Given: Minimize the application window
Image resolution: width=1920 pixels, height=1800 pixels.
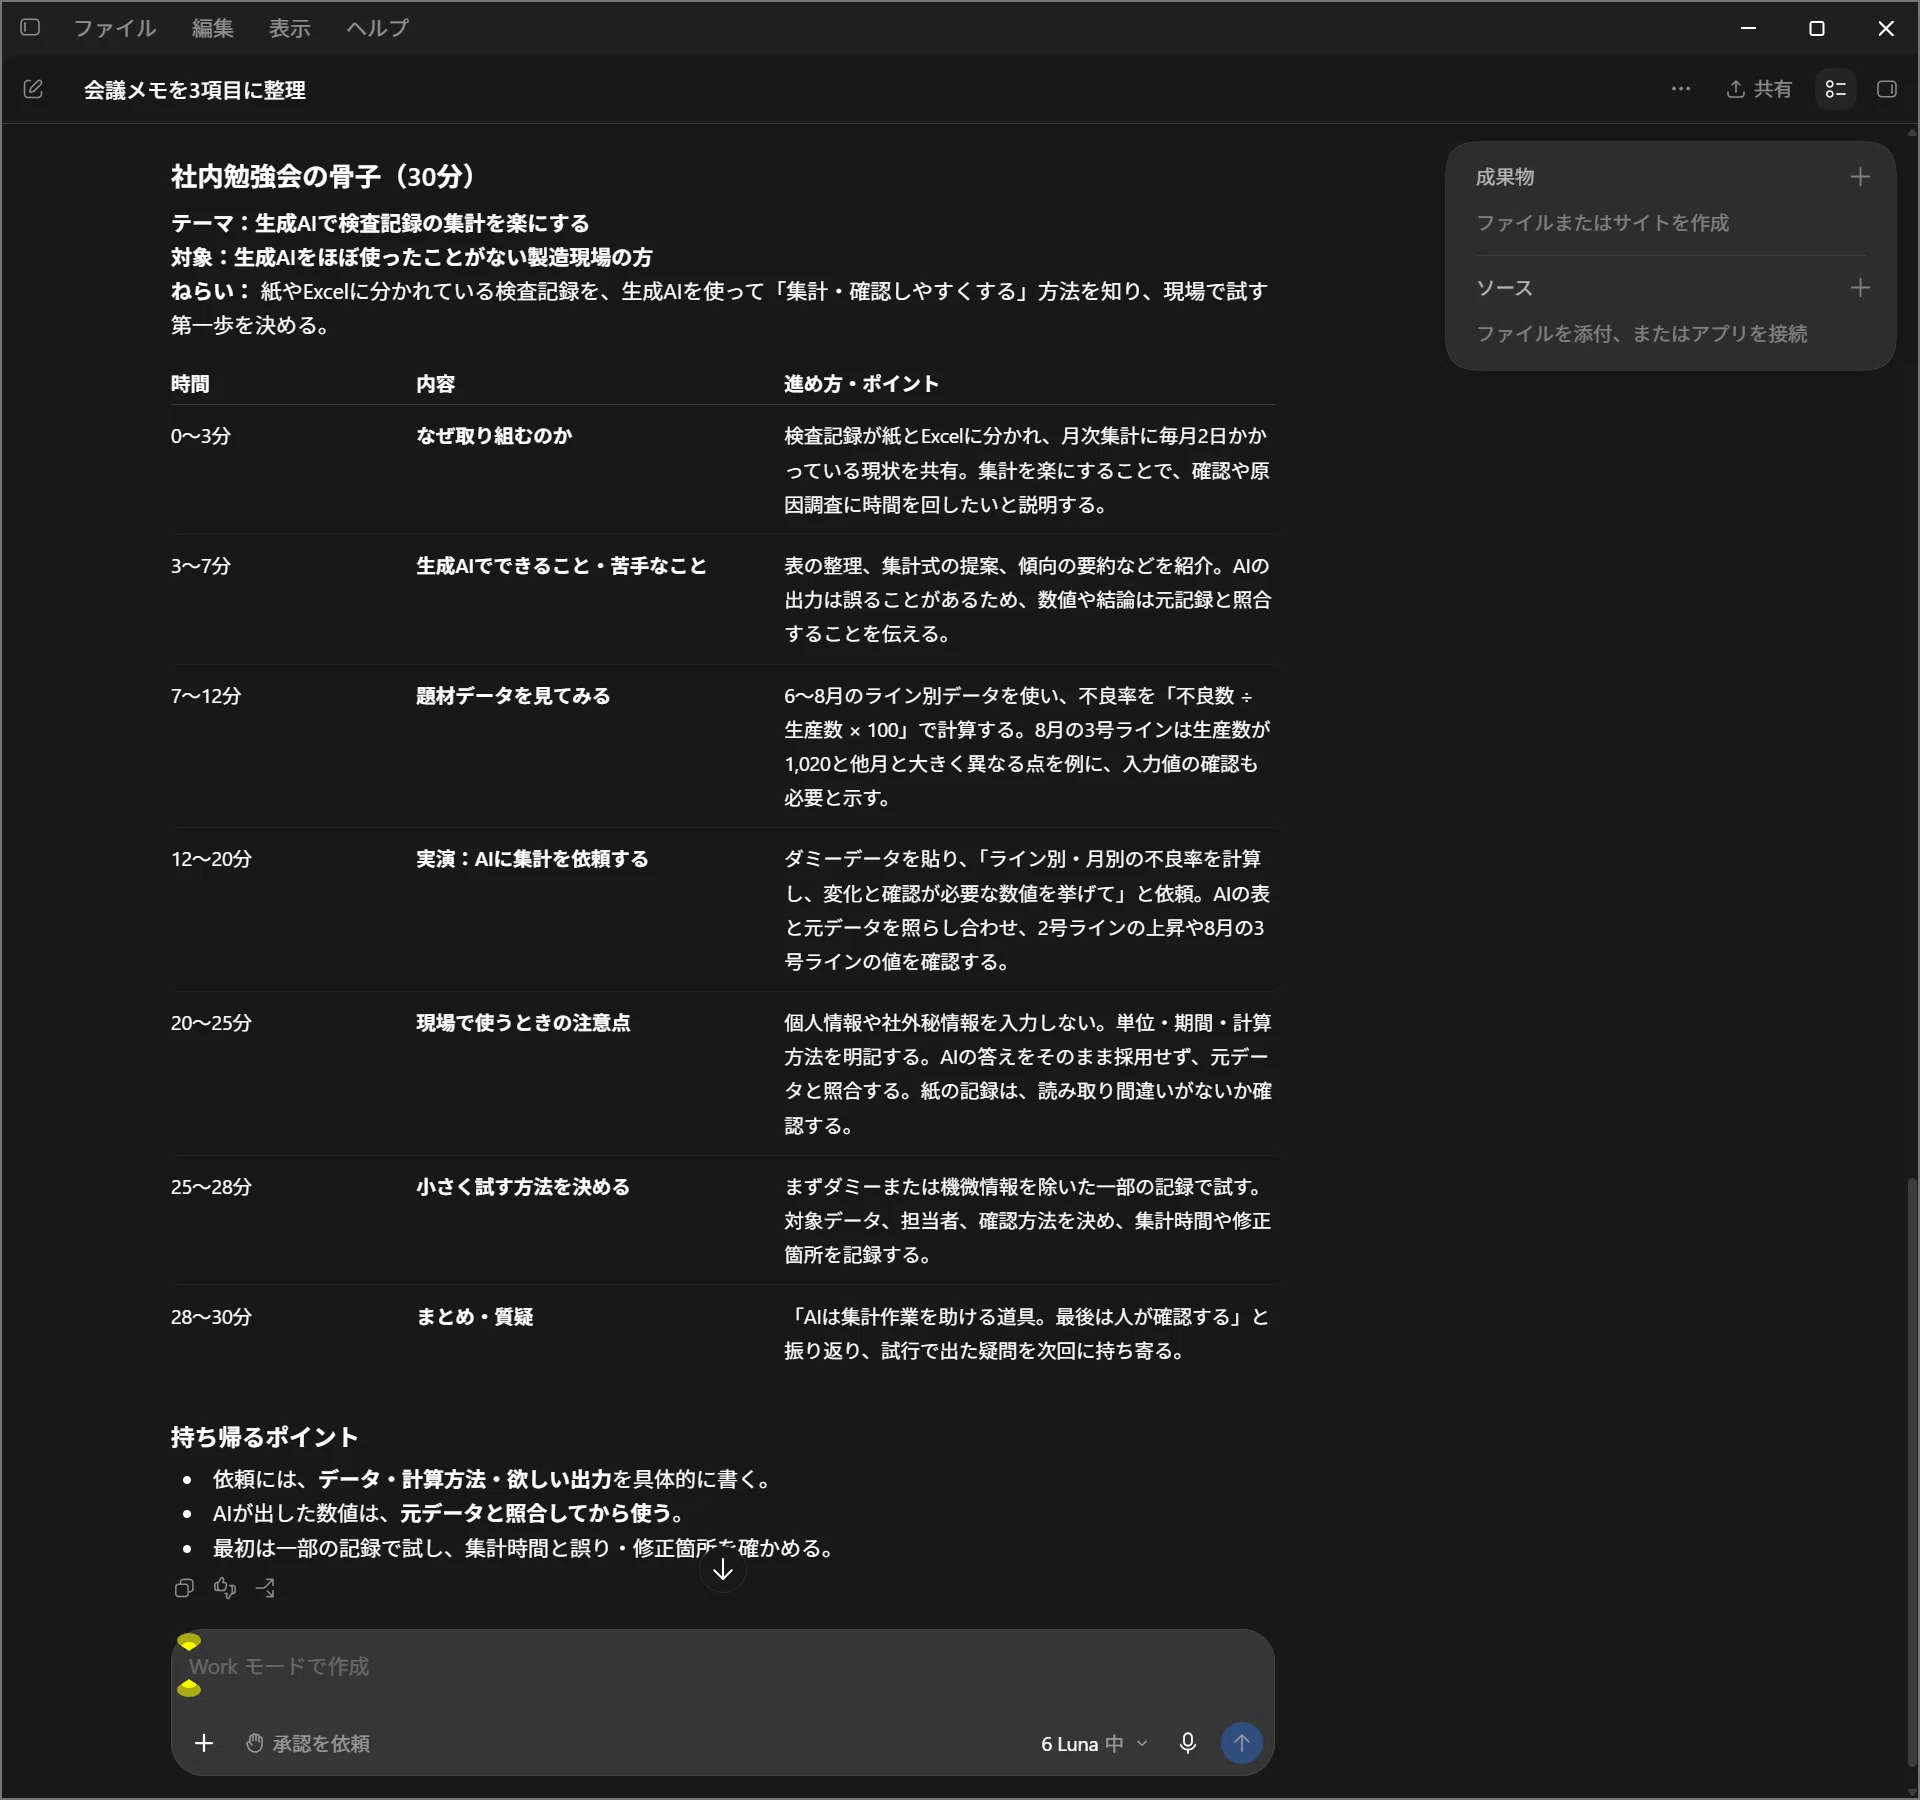Looking at the screenshot, I should click(x=1749, y=28).
